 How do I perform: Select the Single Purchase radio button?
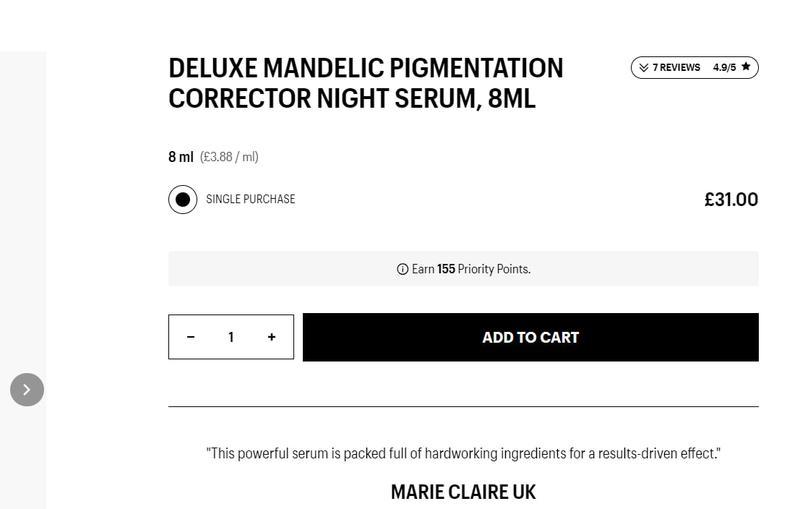click(182, 200)
